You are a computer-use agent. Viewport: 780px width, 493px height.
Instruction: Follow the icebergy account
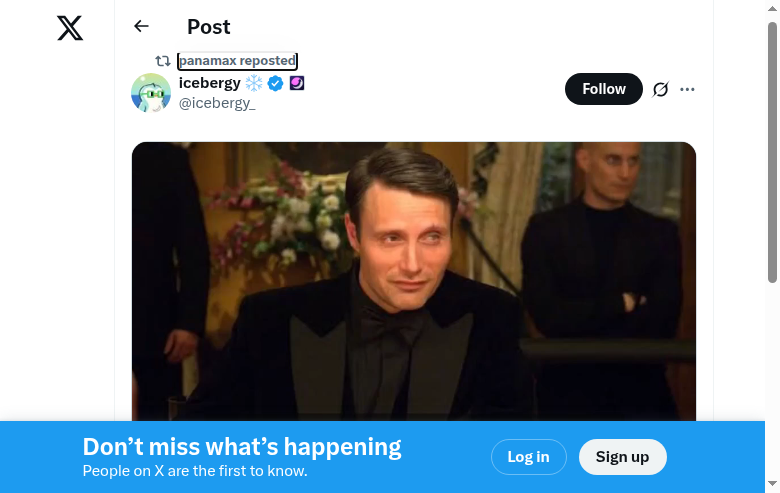coord(604,89)
